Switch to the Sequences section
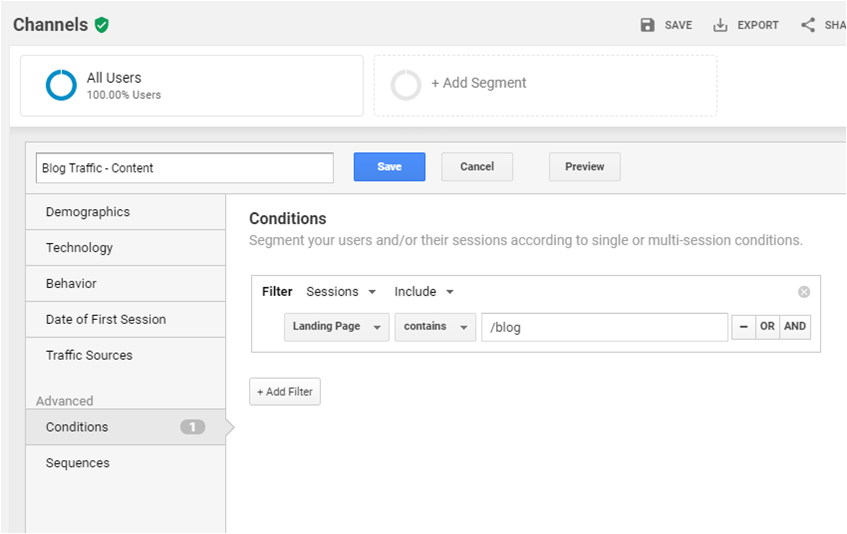Viewport: 847px width, 534px height. [78, 463]
